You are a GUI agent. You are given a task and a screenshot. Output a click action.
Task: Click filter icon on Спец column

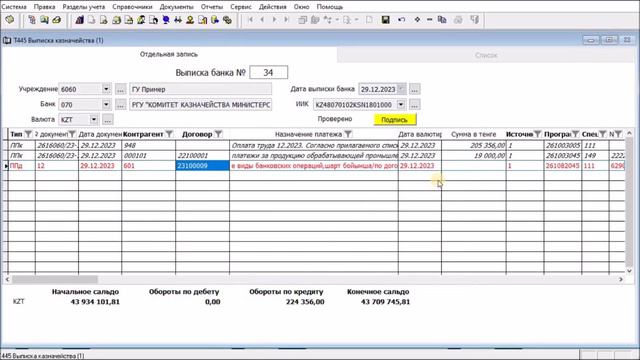[602, 134]
